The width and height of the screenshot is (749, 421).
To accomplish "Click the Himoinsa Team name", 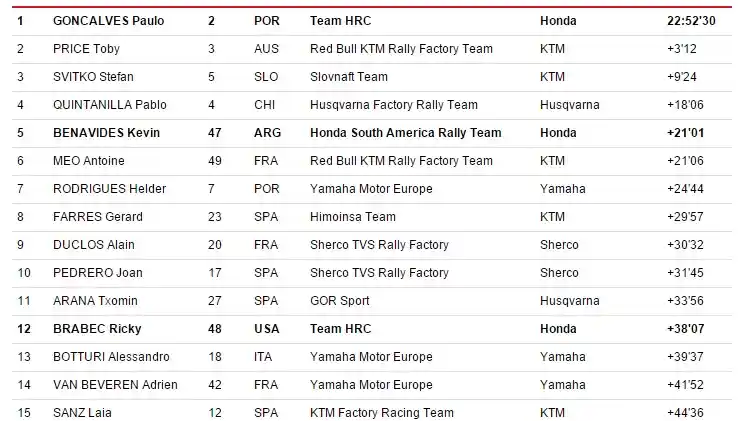I will (352, 216).
